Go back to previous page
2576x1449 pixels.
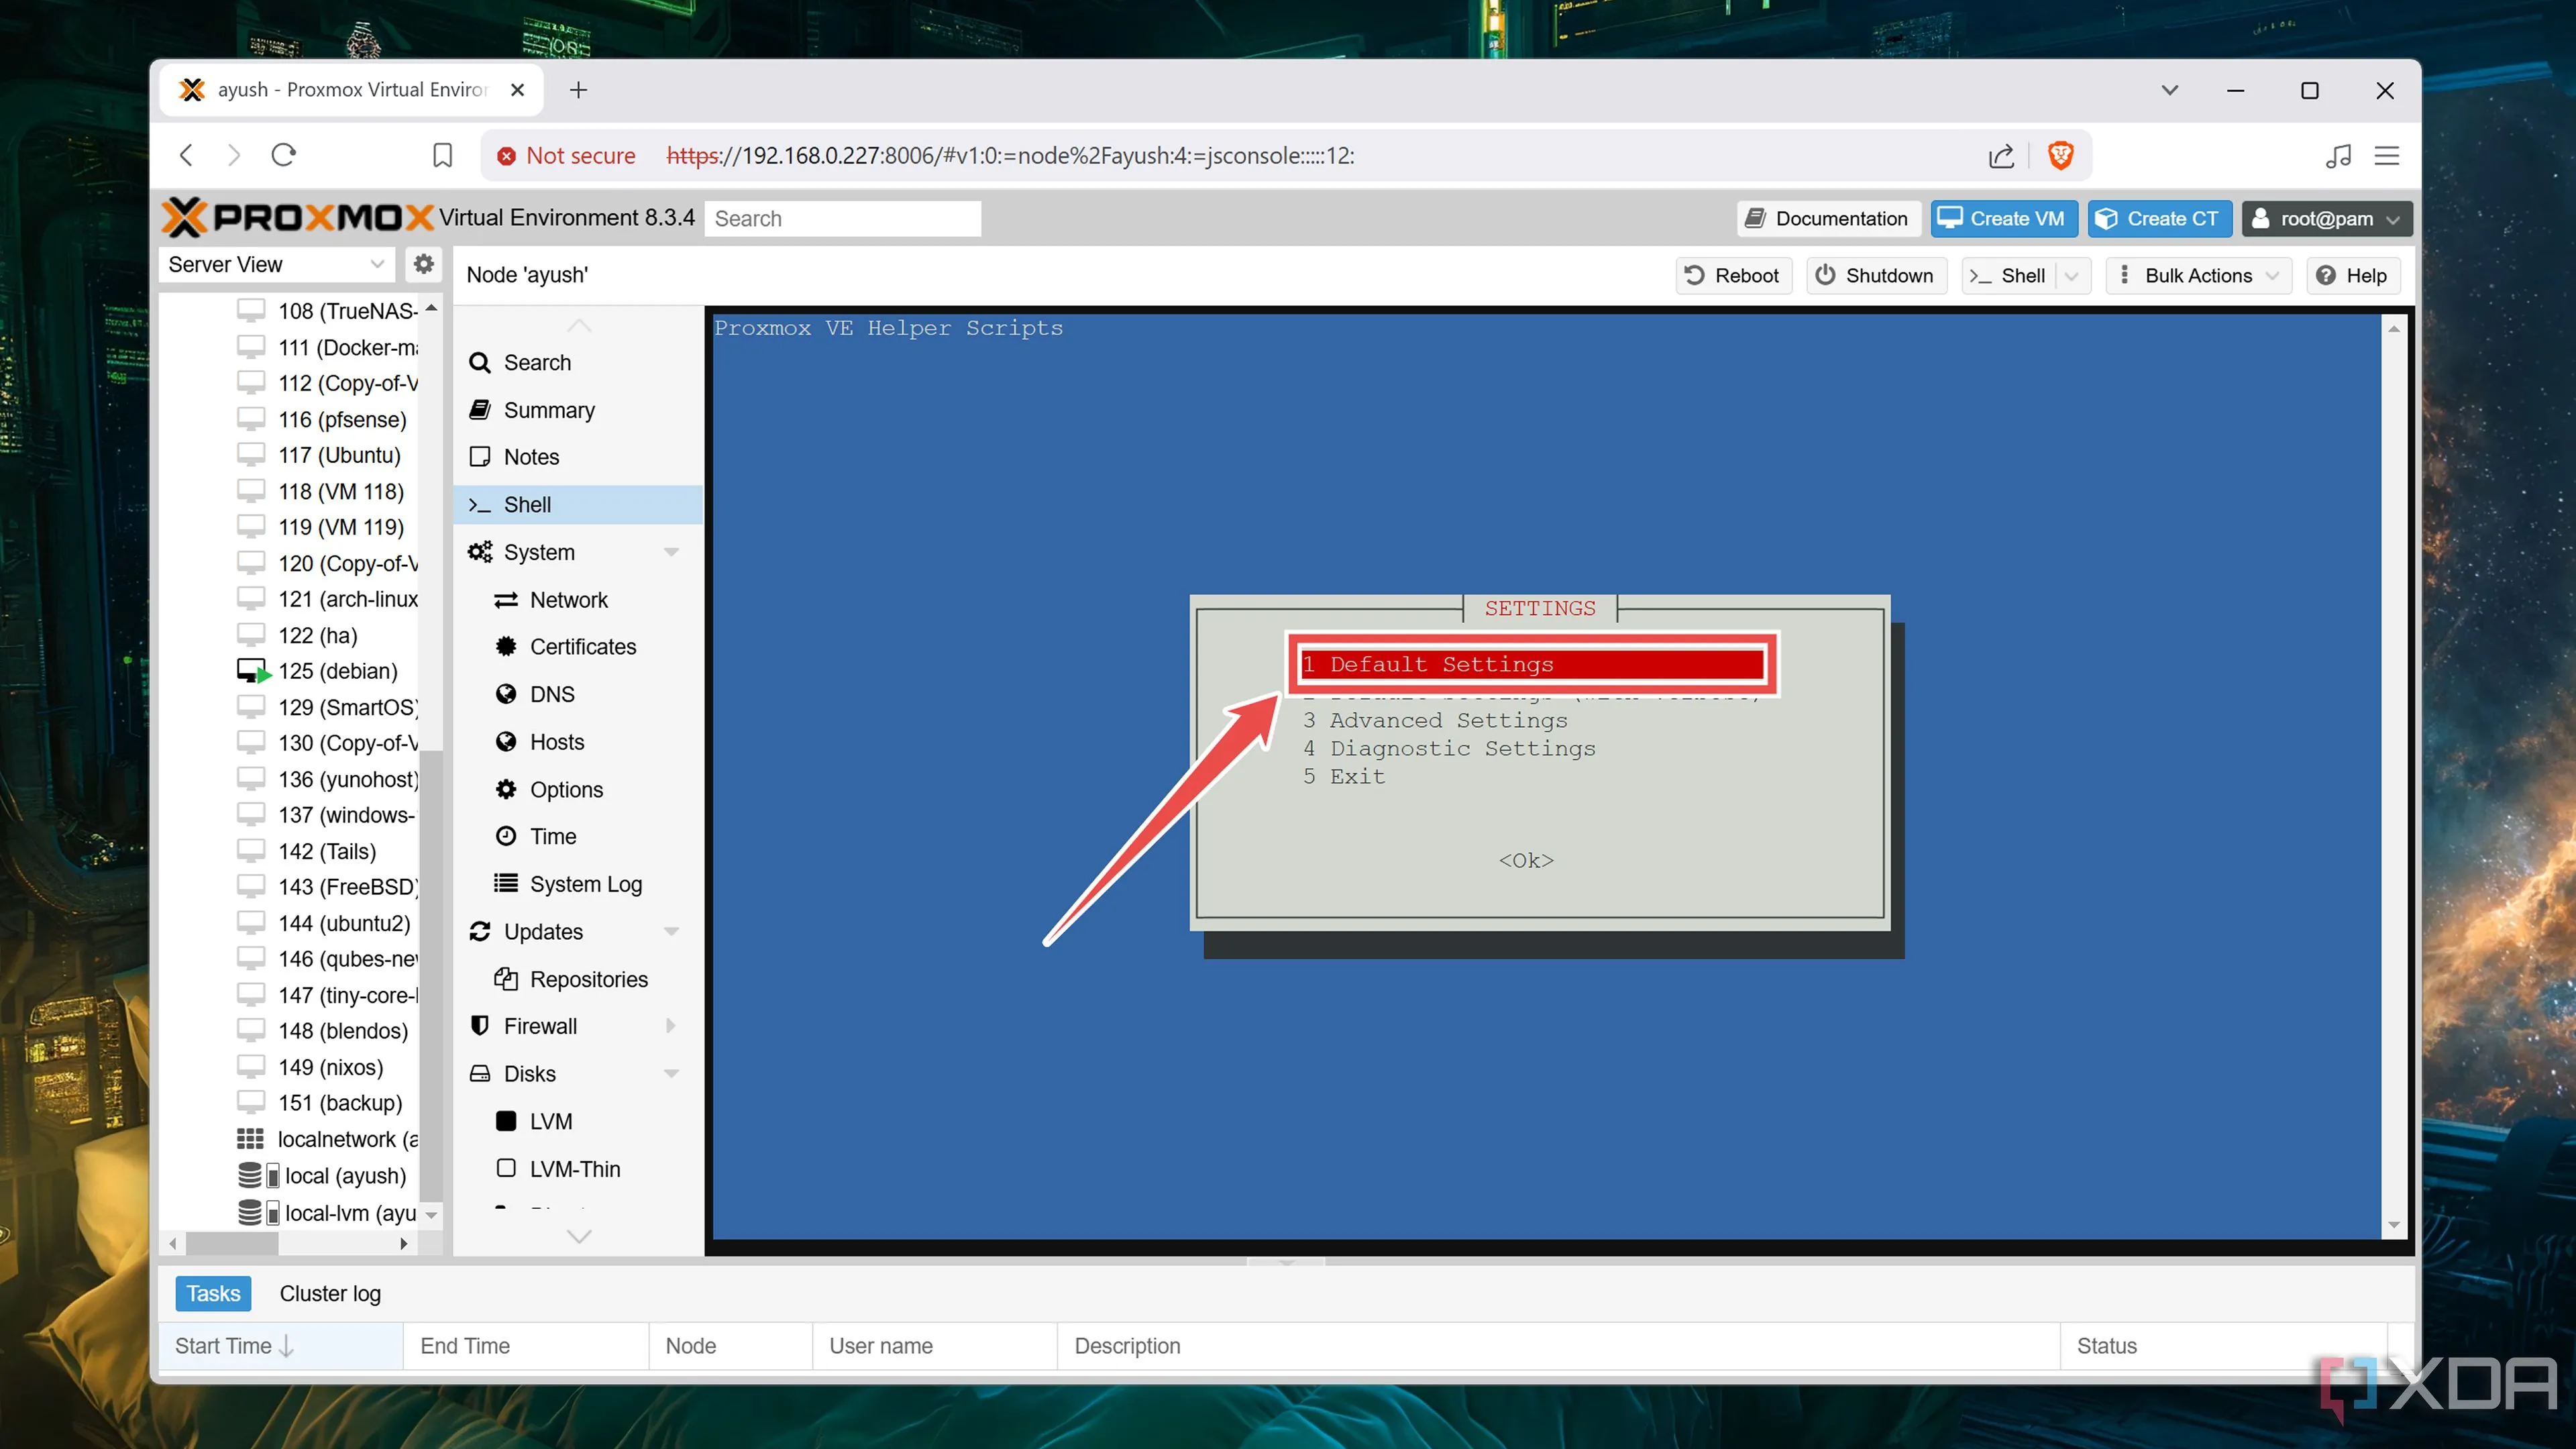[x=186, y=155]
